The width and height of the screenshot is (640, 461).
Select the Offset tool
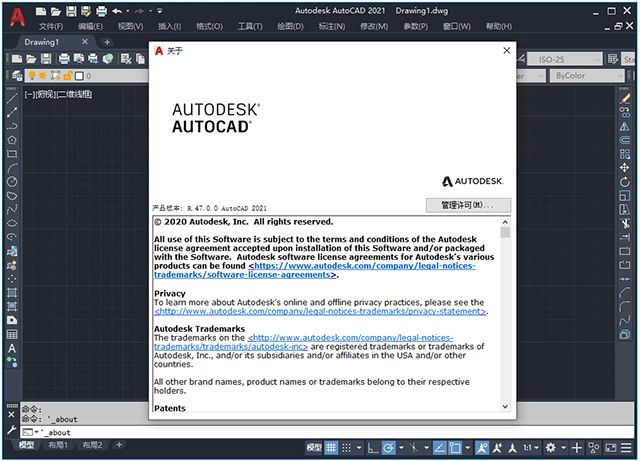click(624, 140)
